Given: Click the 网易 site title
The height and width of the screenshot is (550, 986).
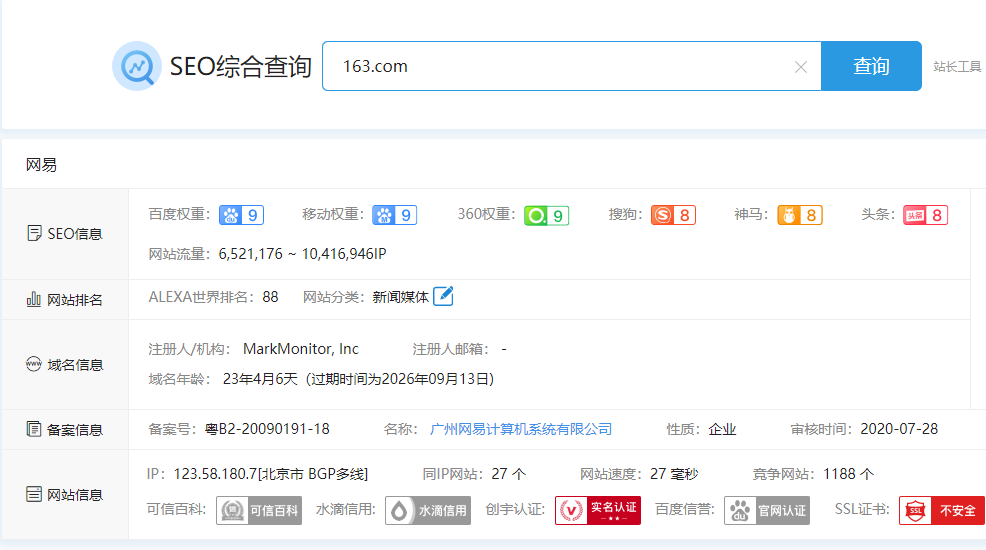Looking at the screenshot, I should click(42, 165).
